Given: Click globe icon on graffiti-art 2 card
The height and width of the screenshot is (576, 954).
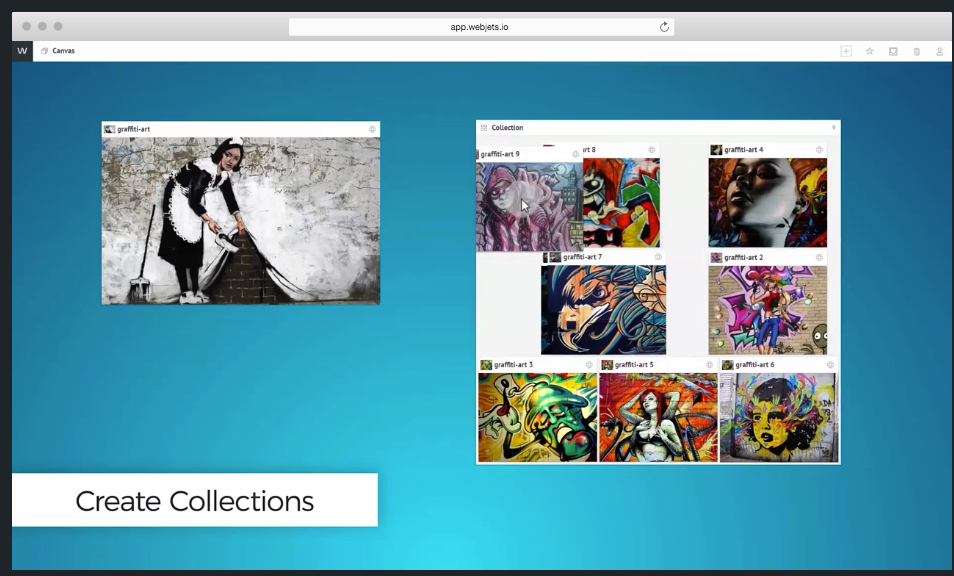Looking at the screenshot, I should pos(819,258).
